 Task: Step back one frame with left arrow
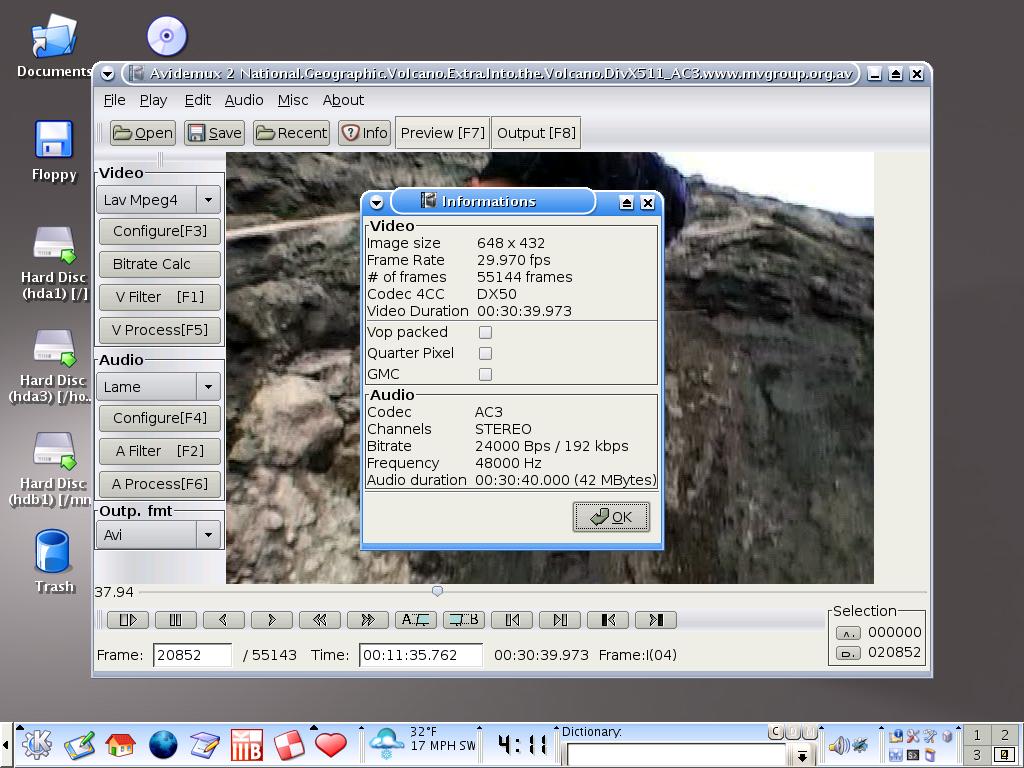pyautogui.click(x=223, y=620)
